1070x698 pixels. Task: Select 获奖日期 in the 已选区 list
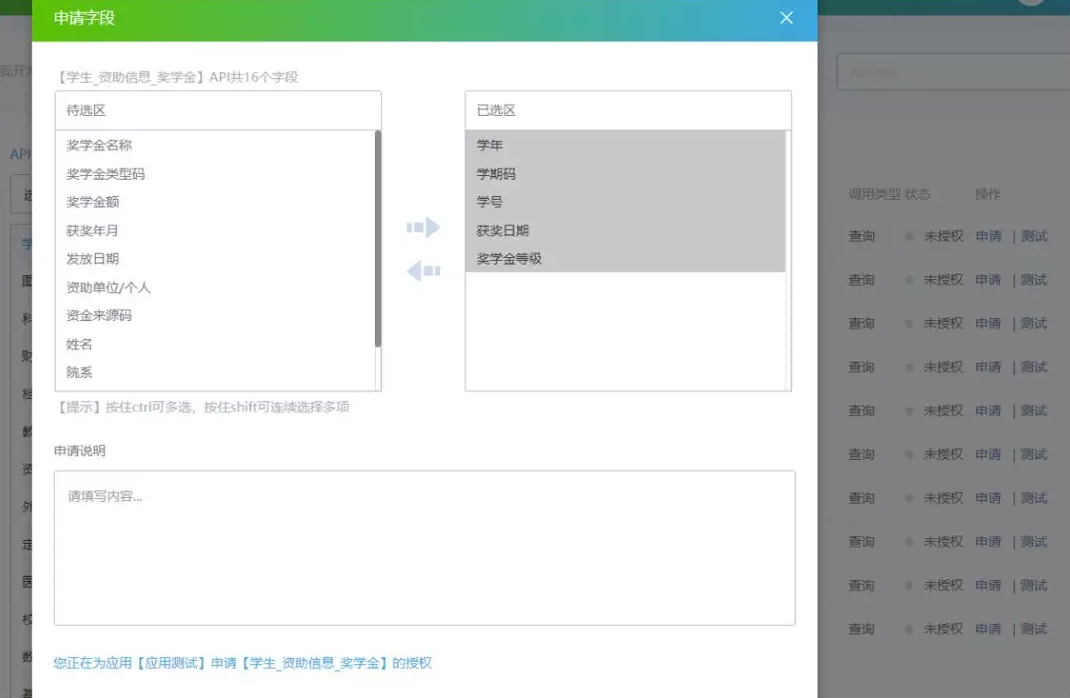tap(625, 231)
